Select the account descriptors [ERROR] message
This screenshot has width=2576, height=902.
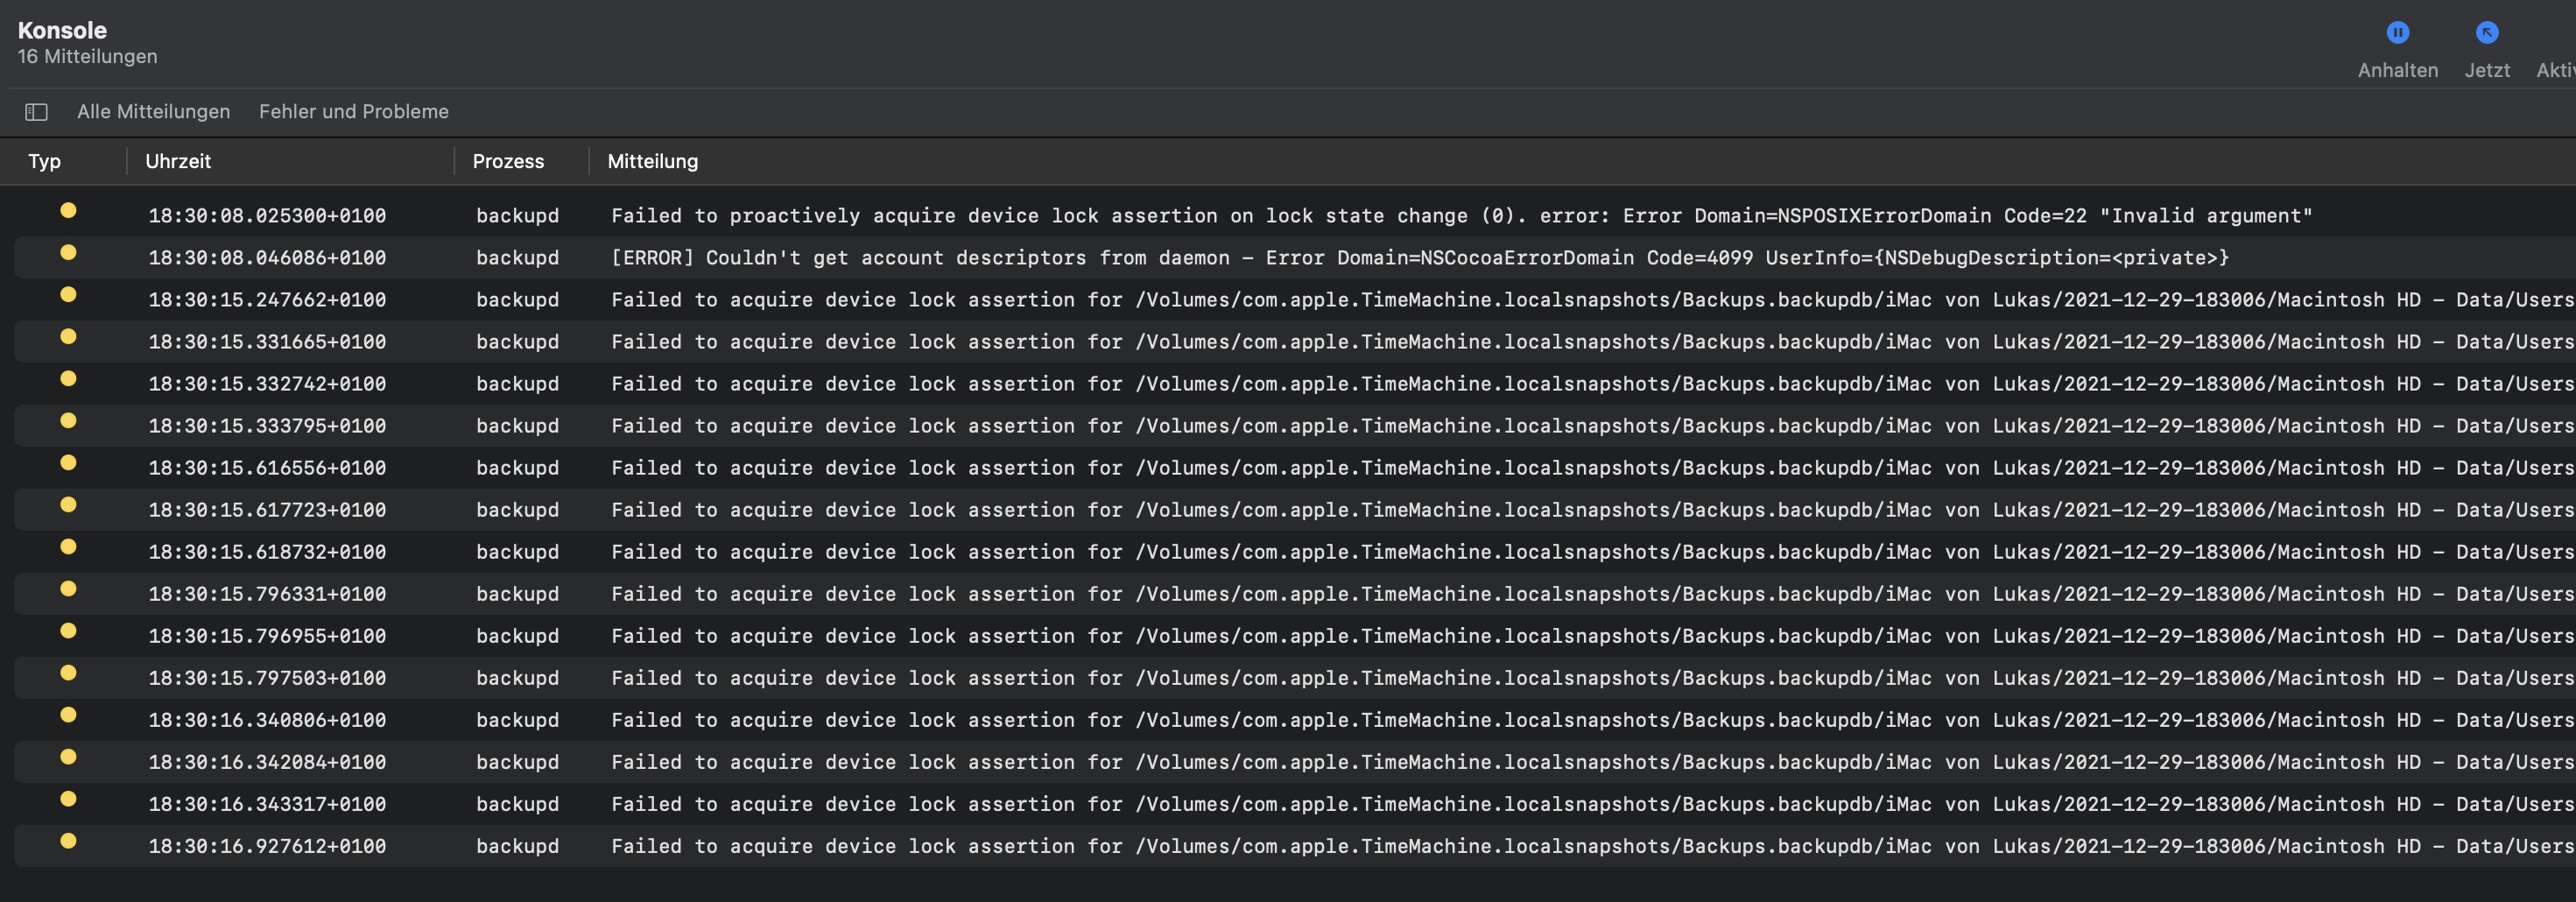1419,258
